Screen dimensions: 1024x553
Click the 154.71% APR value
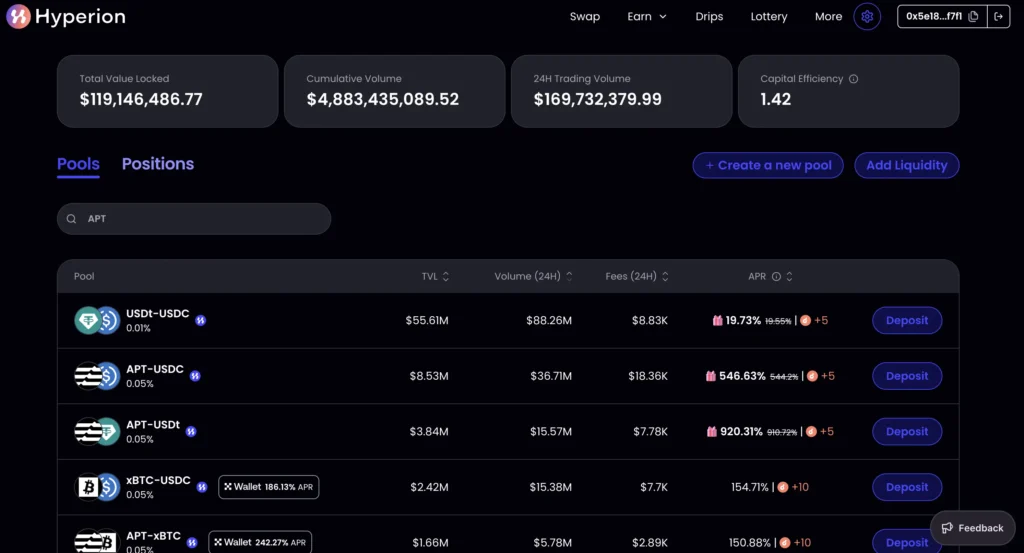(x=750, y=487)
